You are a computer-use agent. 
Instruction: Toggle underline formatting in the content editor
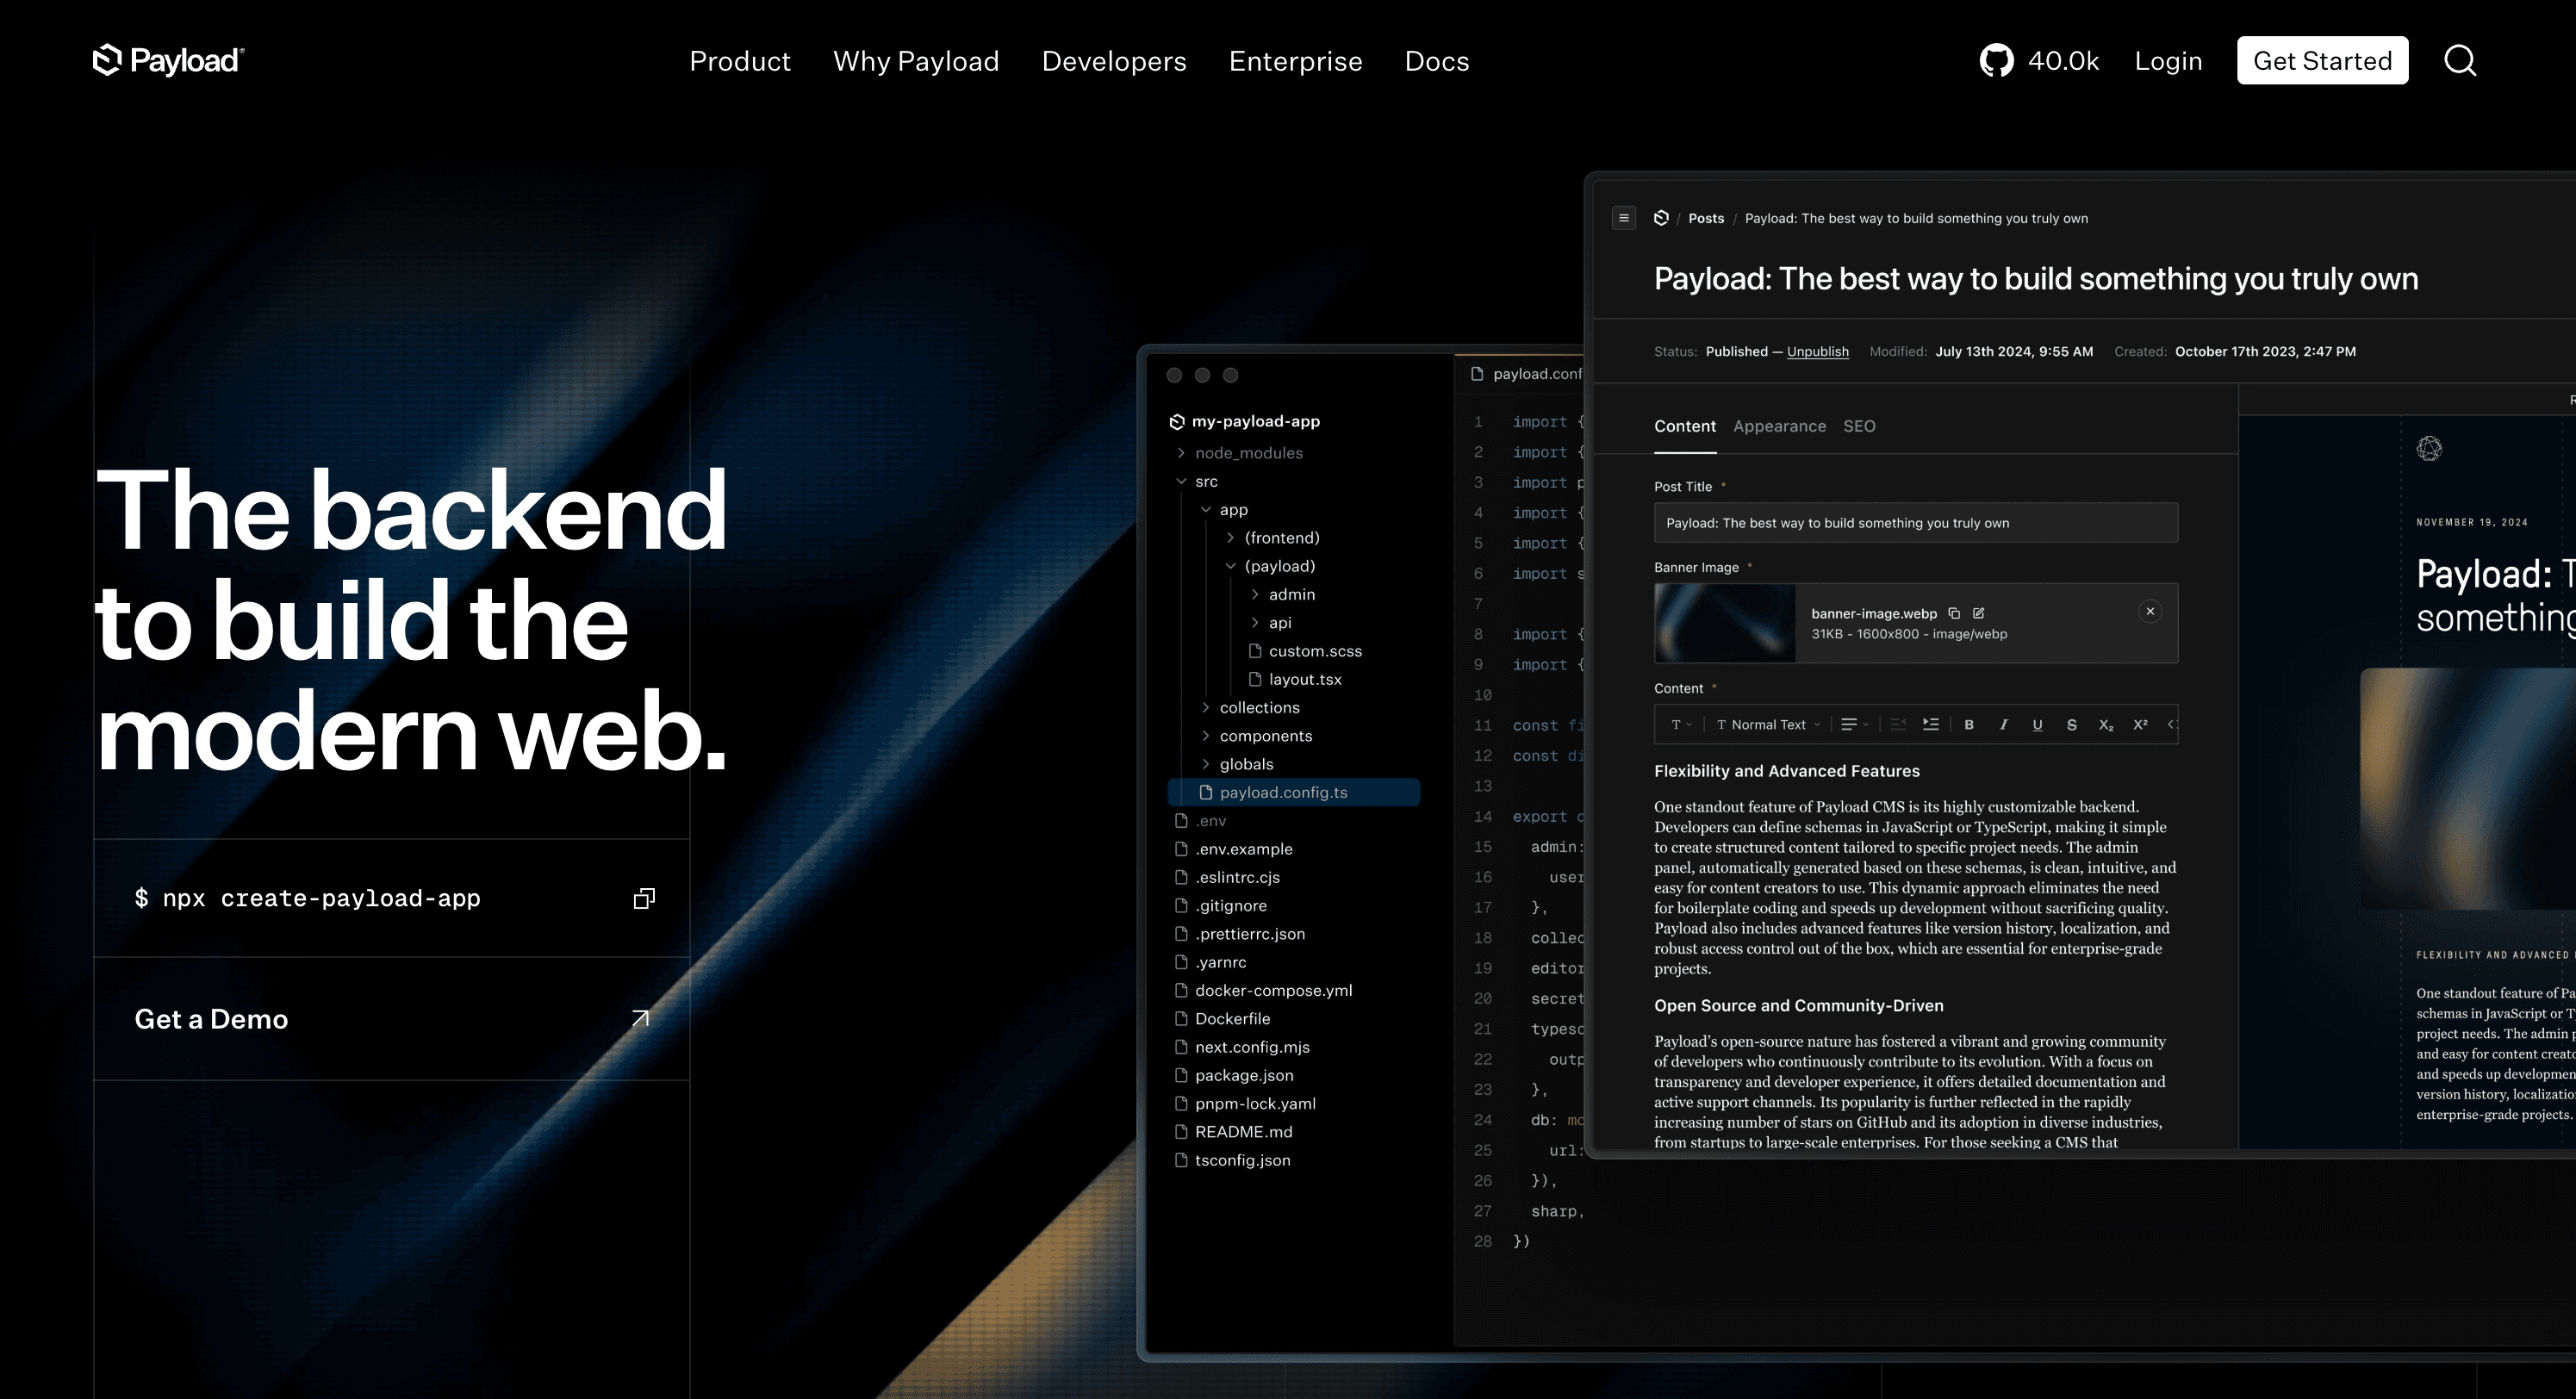click(2037, 724)
